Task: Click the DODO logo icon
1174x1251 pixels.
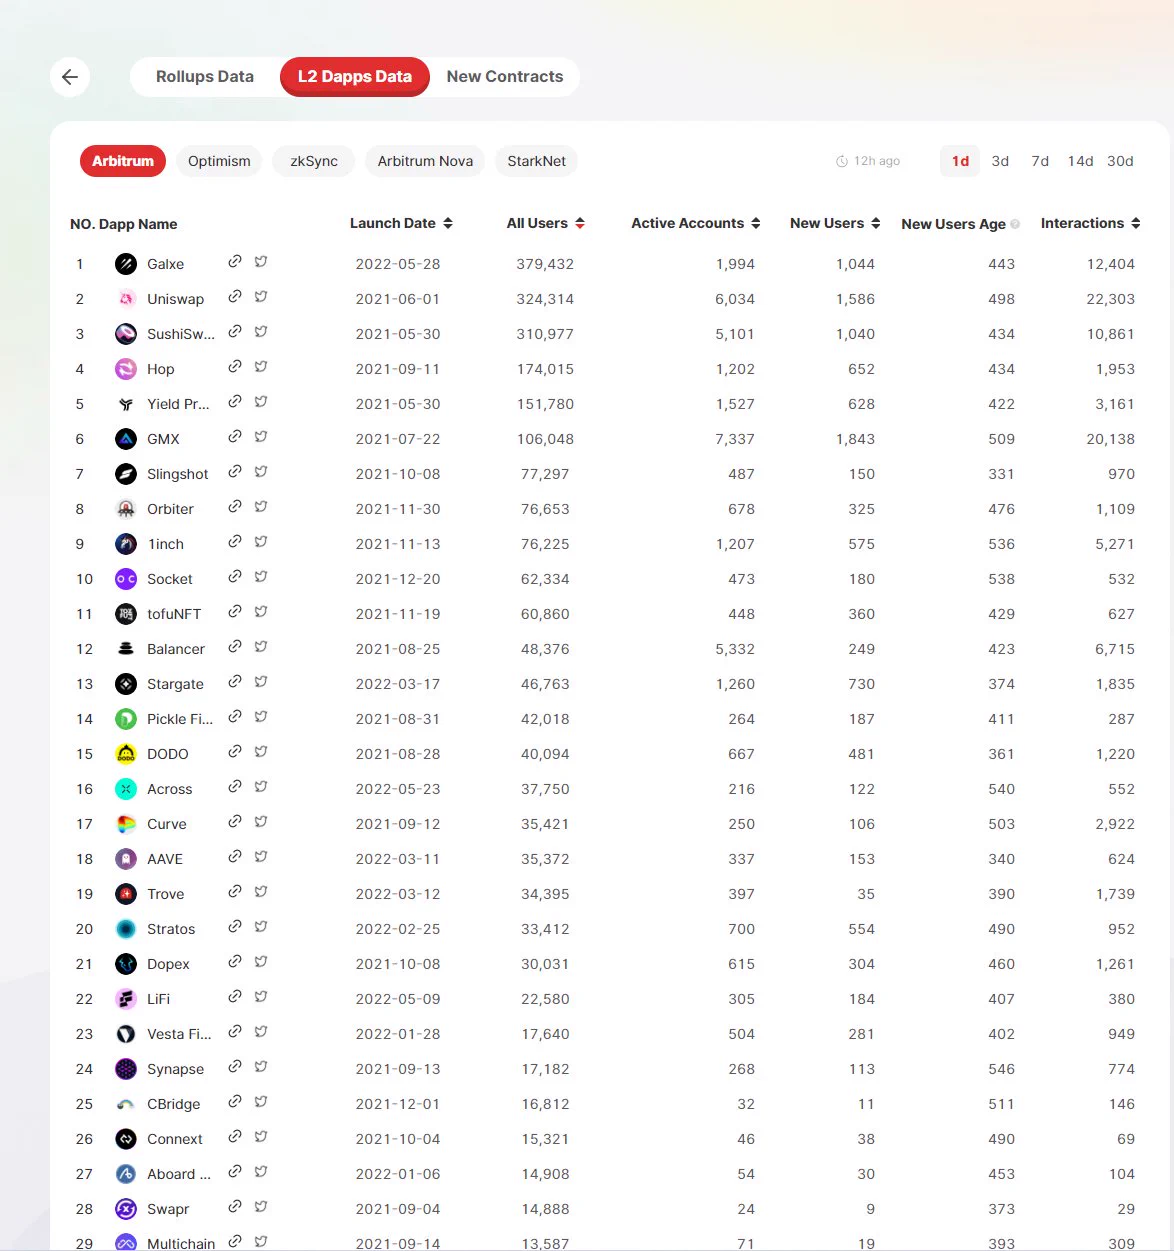Action: point(126,754)
